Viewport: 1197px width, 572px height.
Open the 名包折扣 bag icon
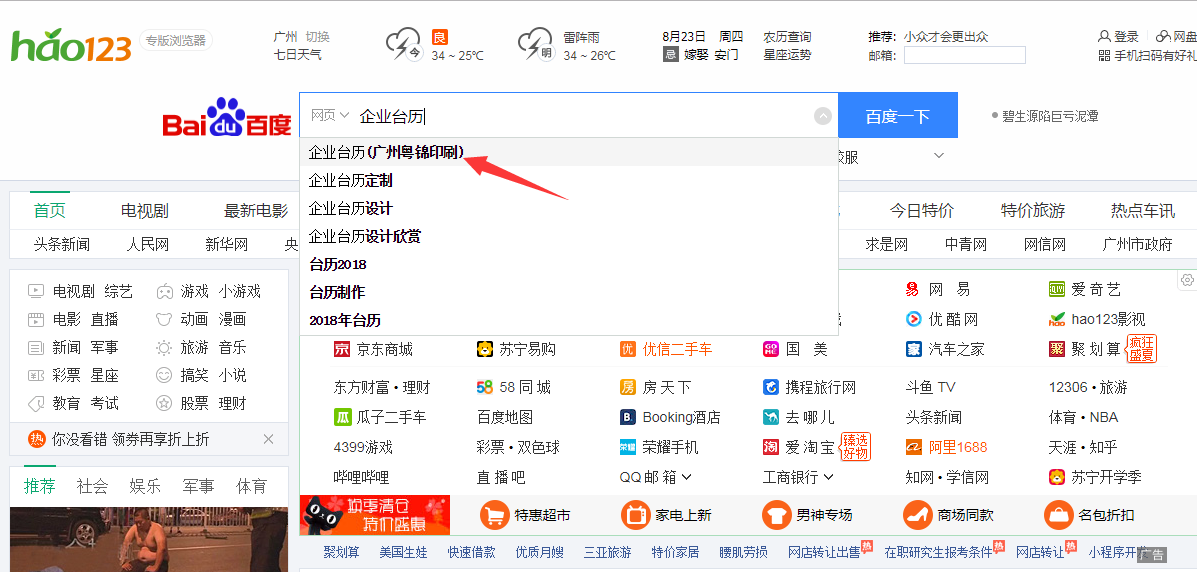click(x=1058, y=515)
